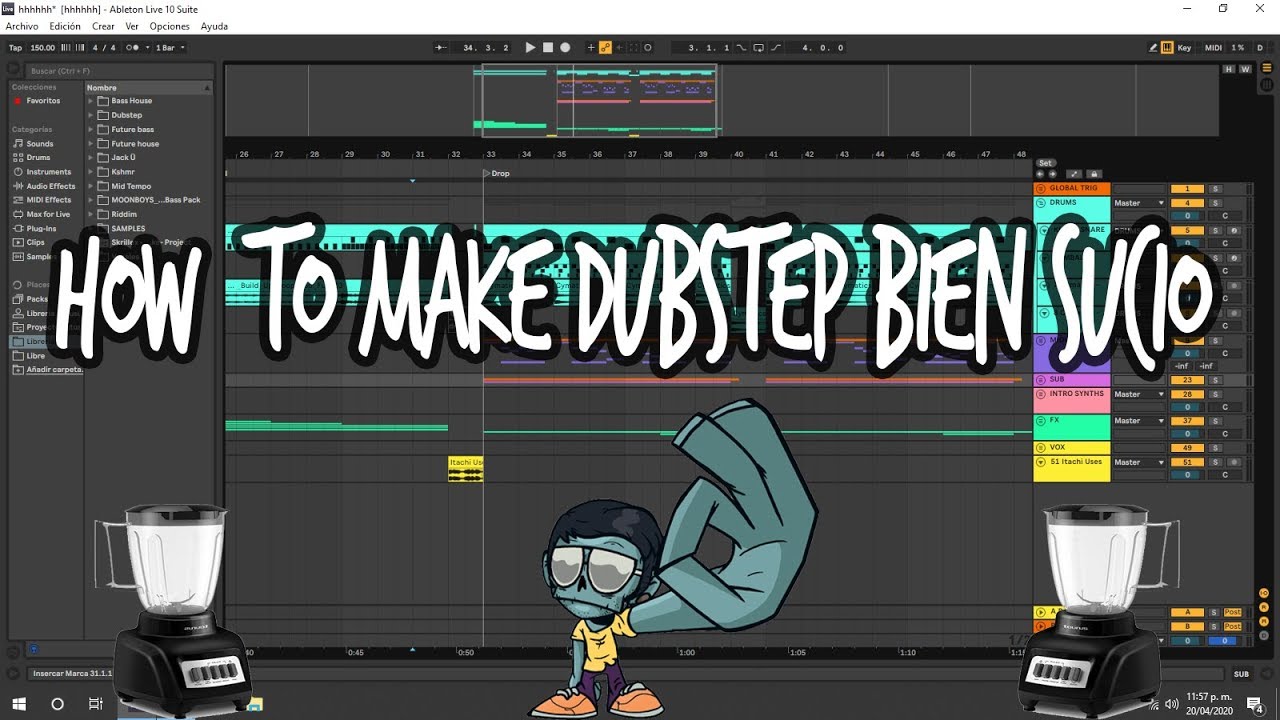The image size is (1280, 720).
Task: Click INTRO SYNTHS track volume field
Action: 1187,407
